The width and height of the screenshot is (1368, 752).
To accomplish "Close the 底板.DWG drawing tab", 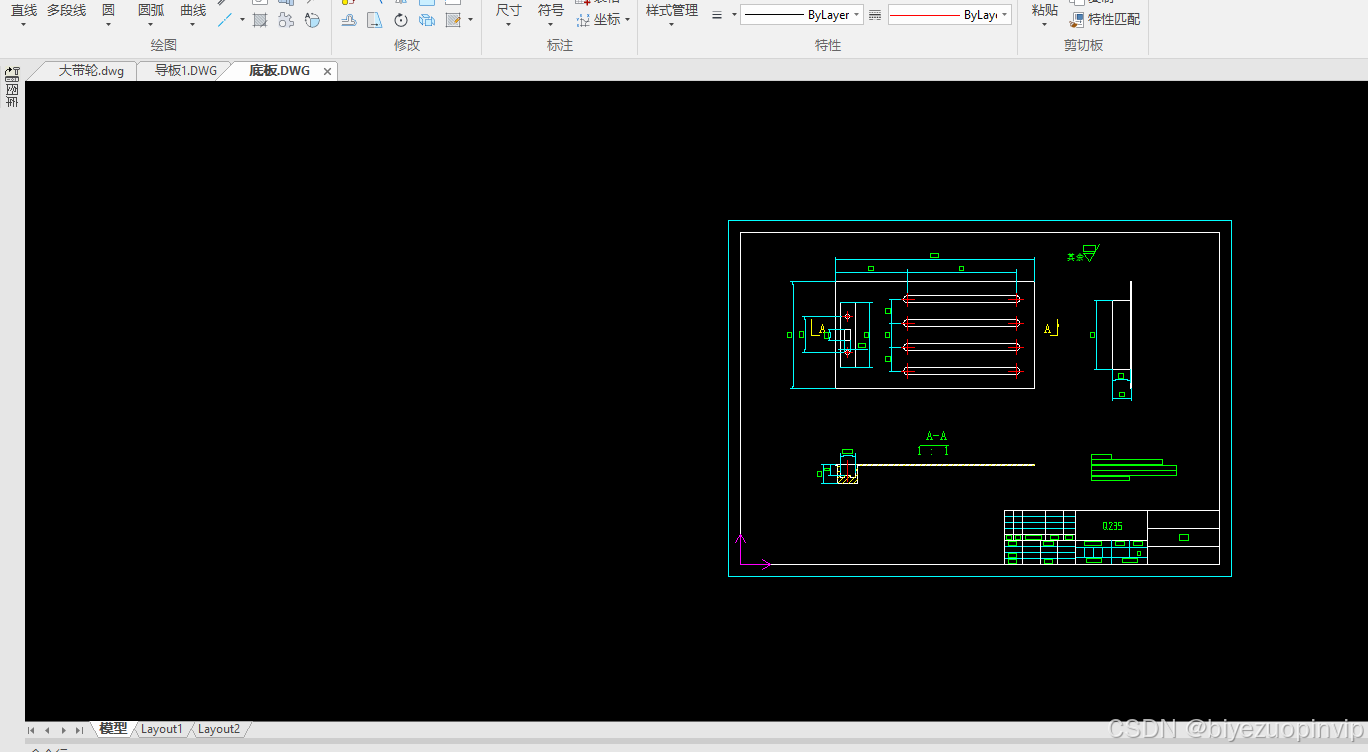I will point(327,72).
